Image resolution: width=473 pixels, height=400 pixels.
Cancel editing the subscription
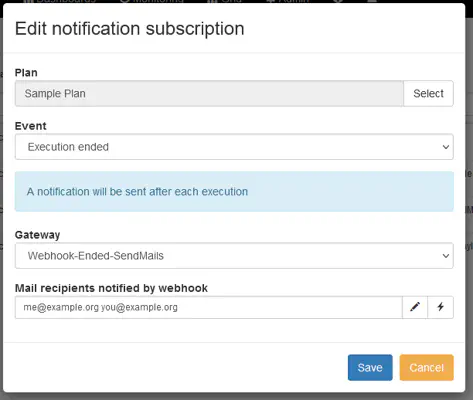tap(427, 367)
